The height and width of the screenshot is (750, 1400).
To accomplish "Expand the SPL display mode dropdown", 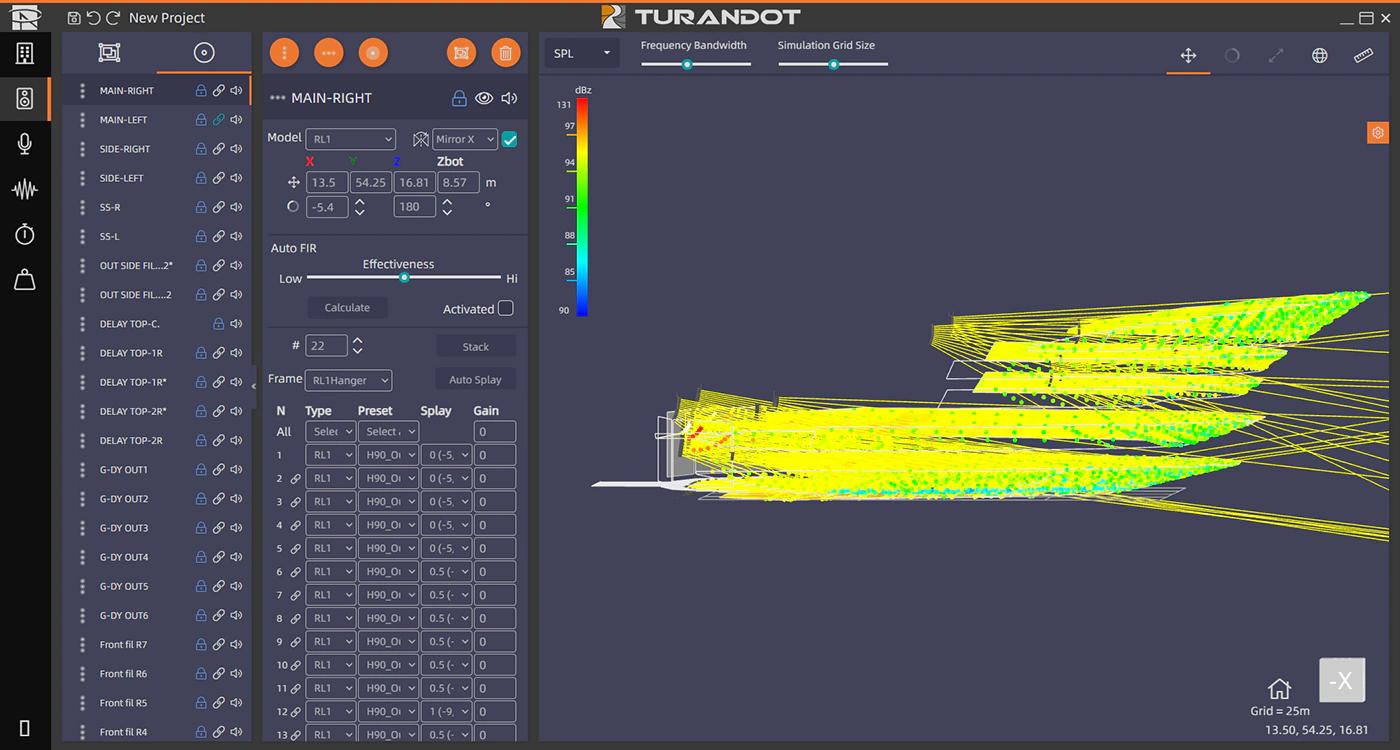I will pyautogui.click(x=582, y=54).
